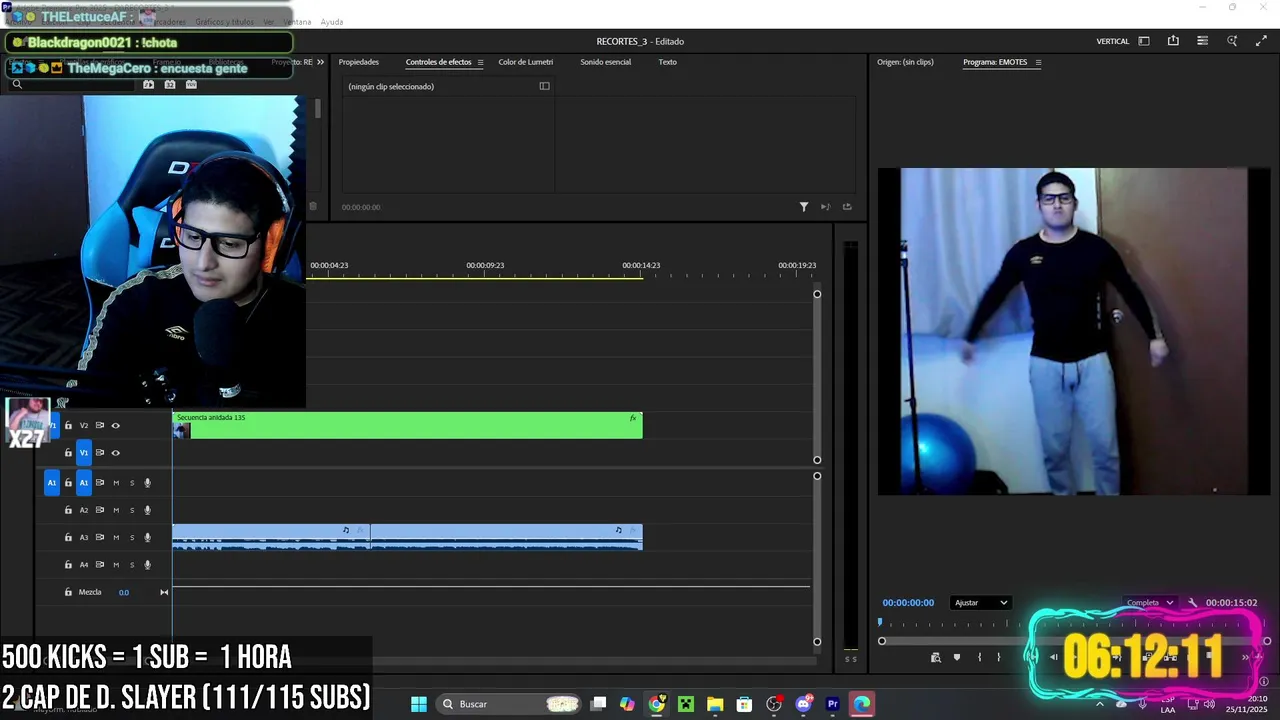
Task: Solo audio track A1
Action: point(132,483)
